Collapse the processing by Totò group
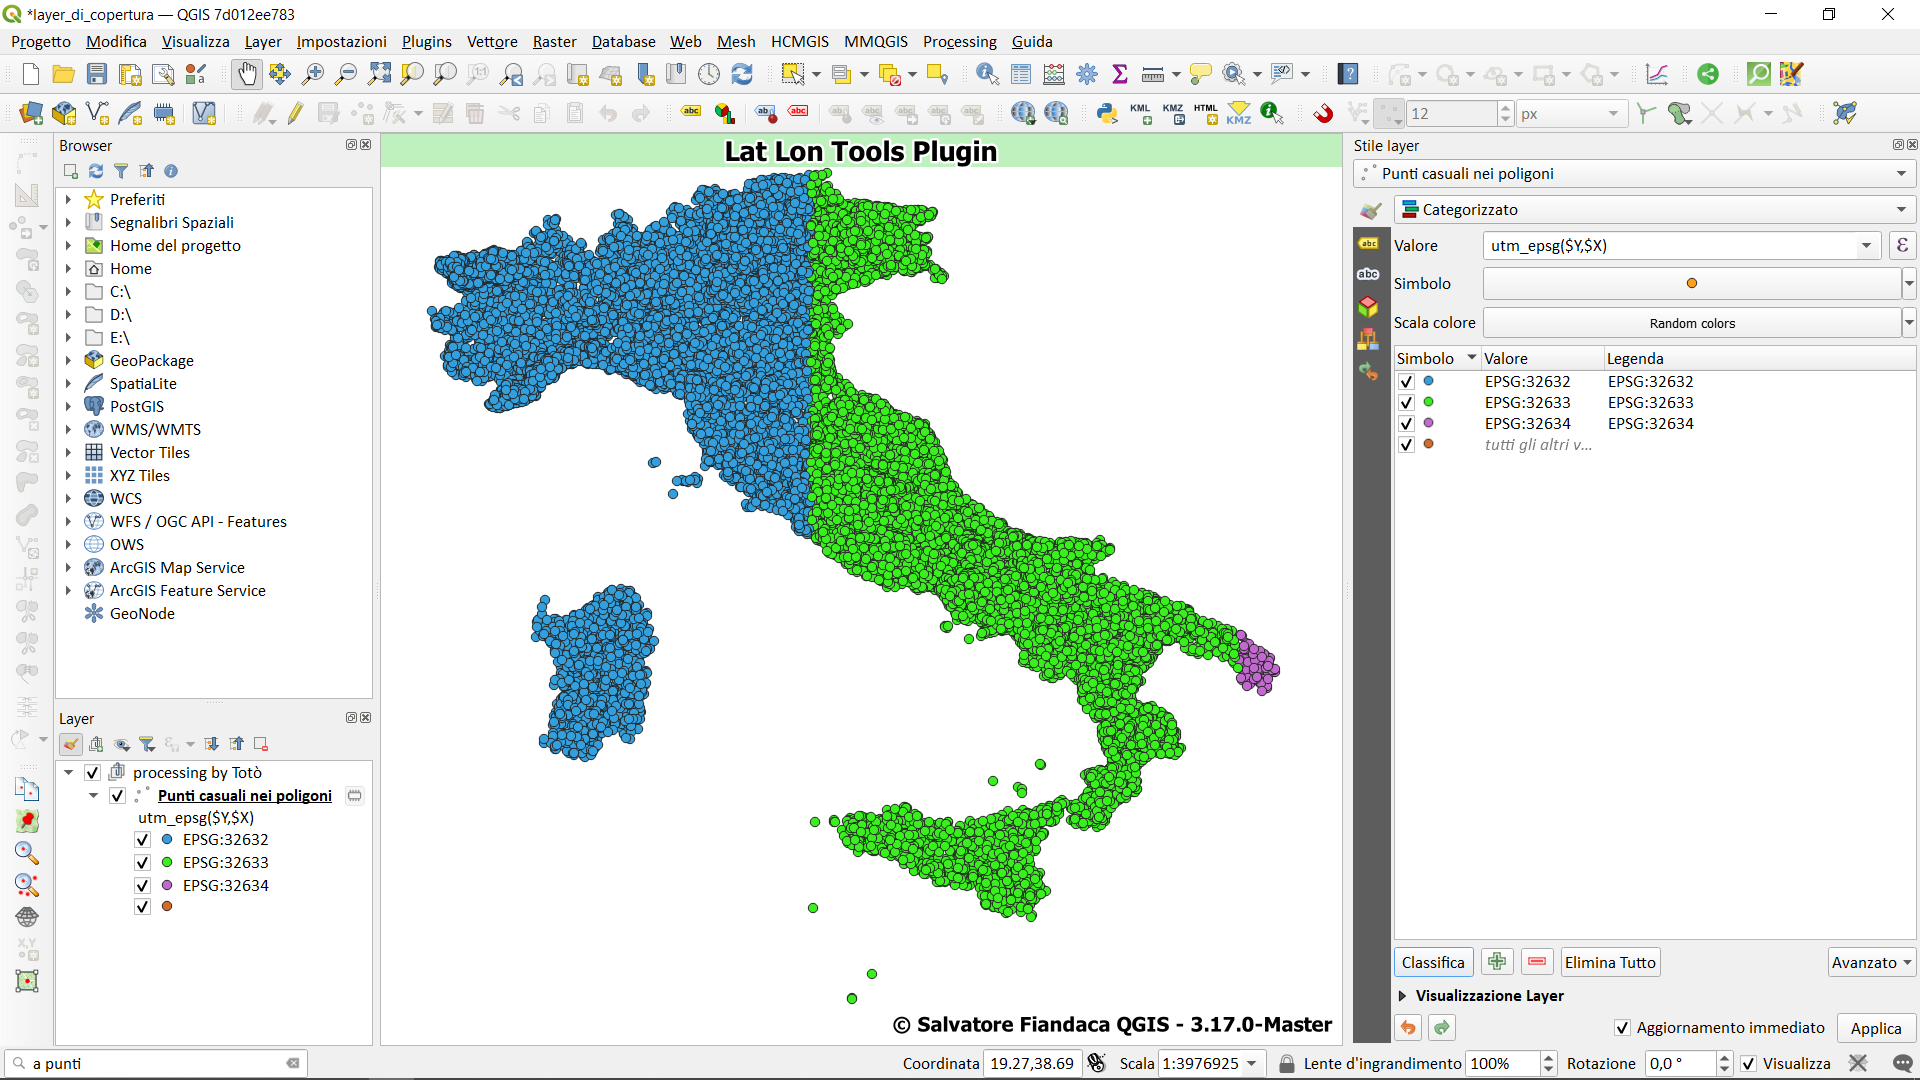 coord(68,772)
